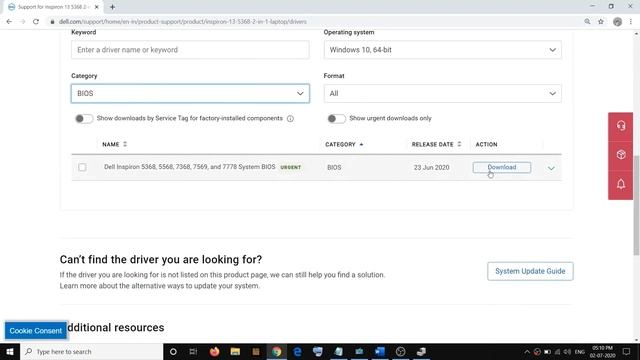The height and width of the screenshot is (360, 640).
Task: Click the Windows taskbar search box
Action: click(x=91, y=351)
